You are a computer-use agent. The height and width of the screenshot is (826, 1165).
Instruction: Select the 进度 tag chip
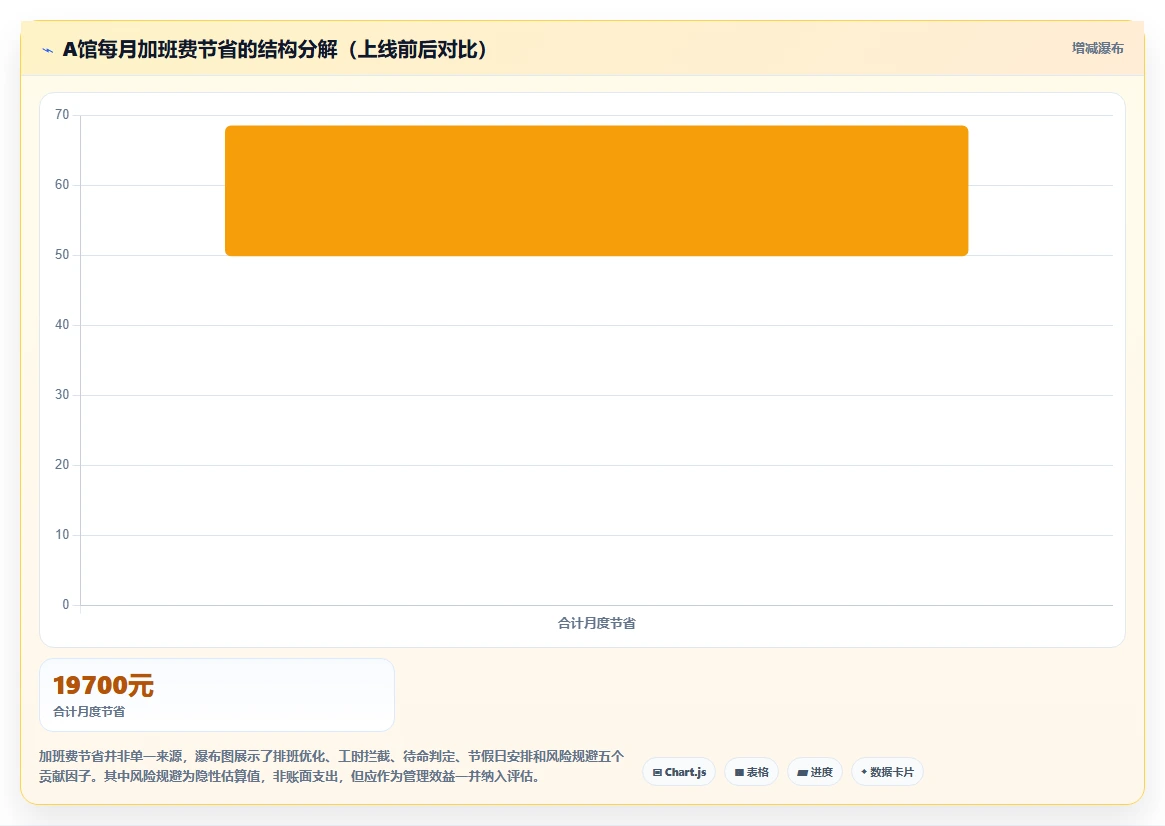click(x=814, y=772)
